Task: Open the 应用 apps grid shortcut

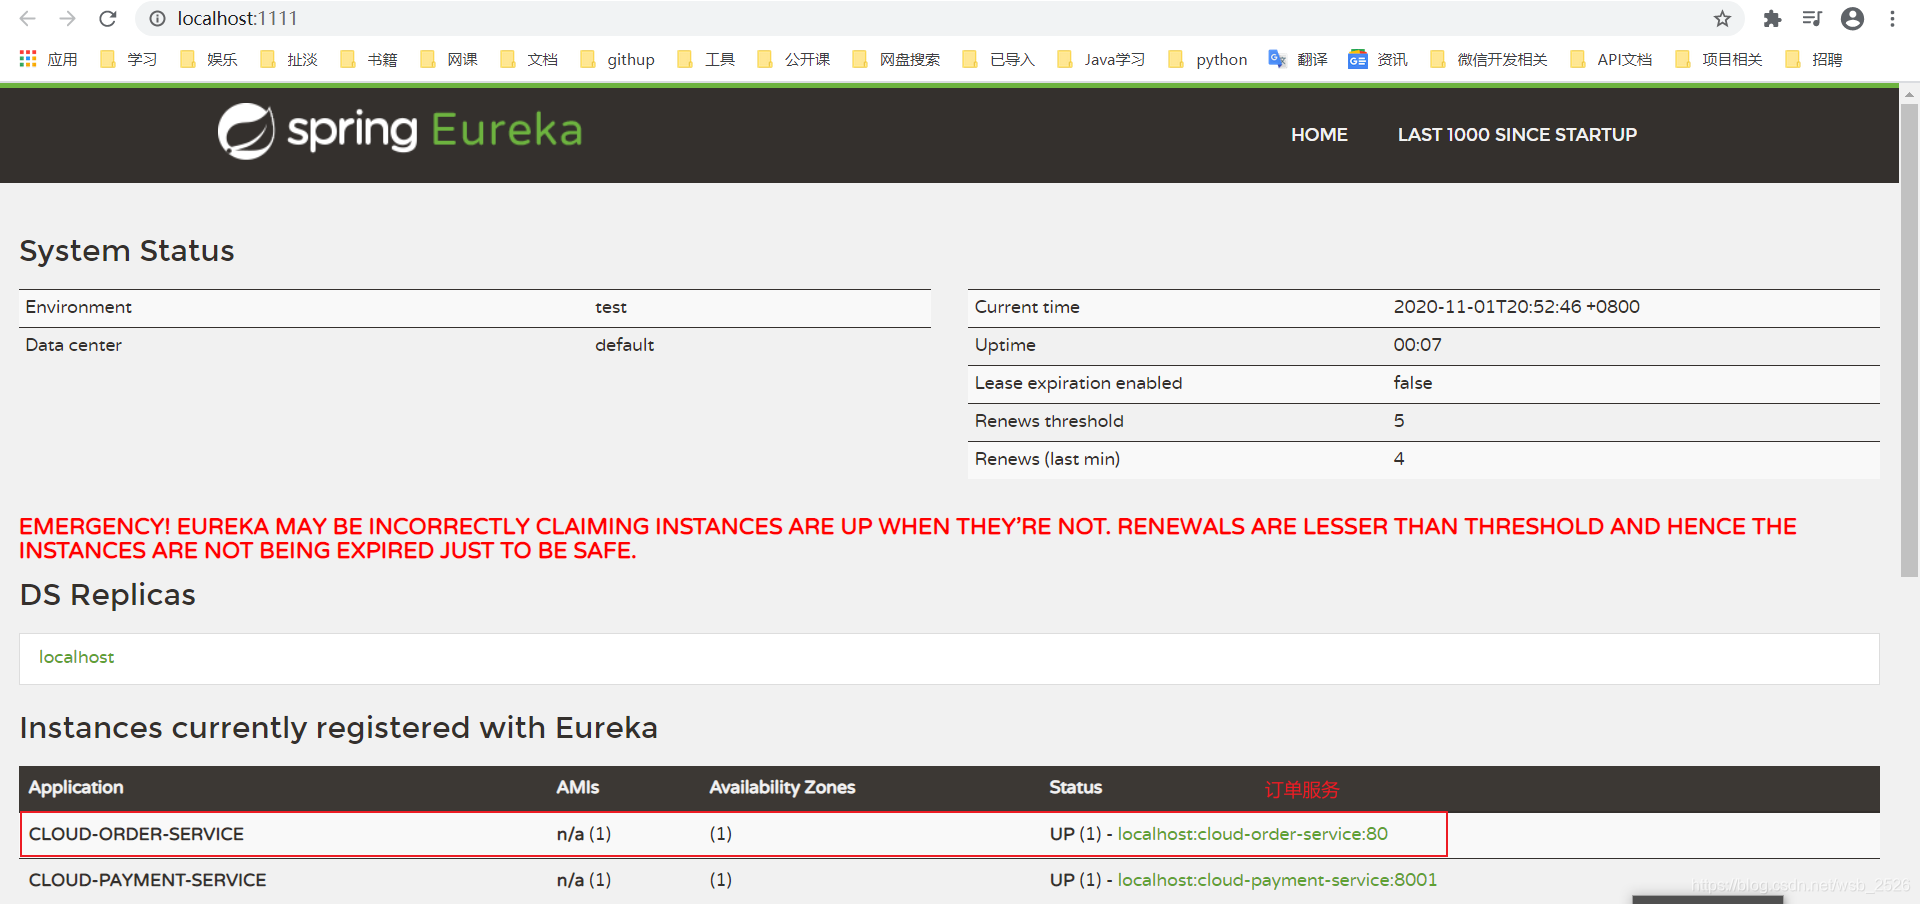Action: coord(48,59)
